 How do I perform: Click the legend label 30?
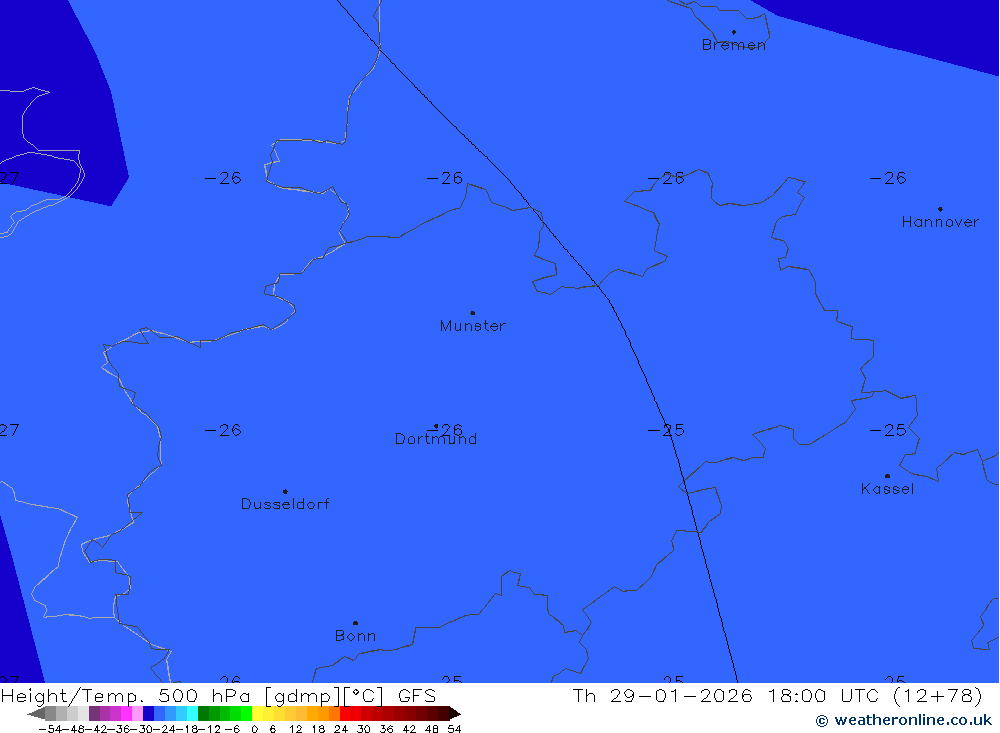coord(364,729)
